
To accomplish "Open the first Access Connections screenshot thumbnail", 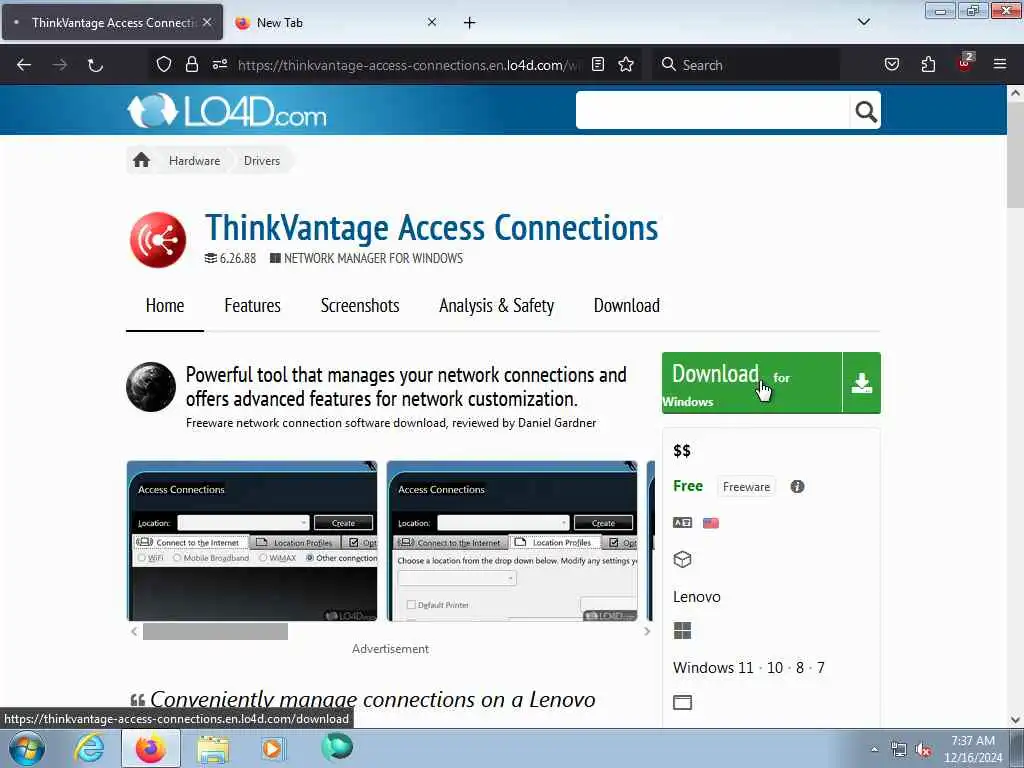I will [x=252, y=541].
